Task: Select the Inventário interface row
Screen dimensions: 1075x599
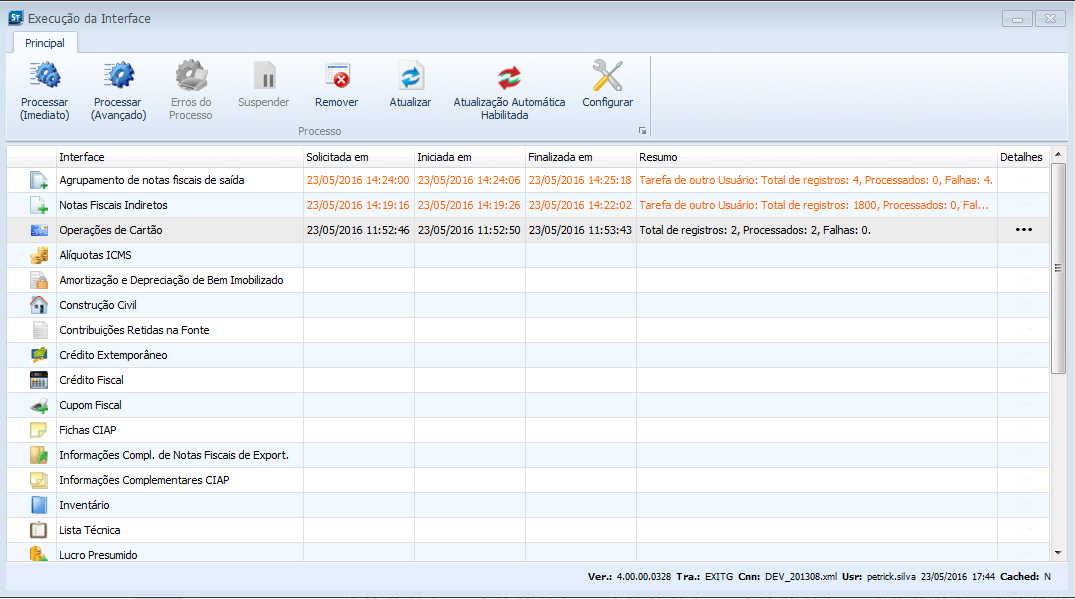Action: click(84, 505)
